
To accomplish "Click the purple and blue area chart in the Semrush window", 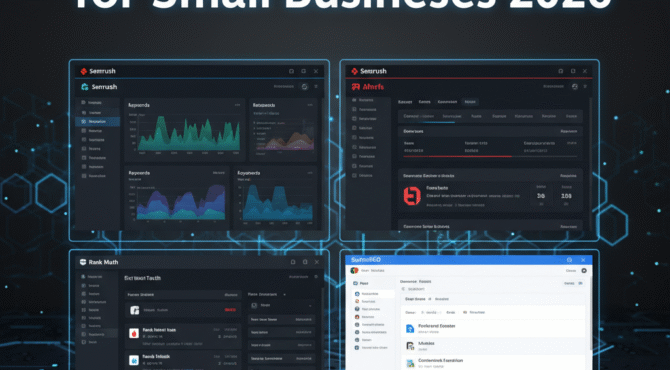I will (x=182, y=203).
